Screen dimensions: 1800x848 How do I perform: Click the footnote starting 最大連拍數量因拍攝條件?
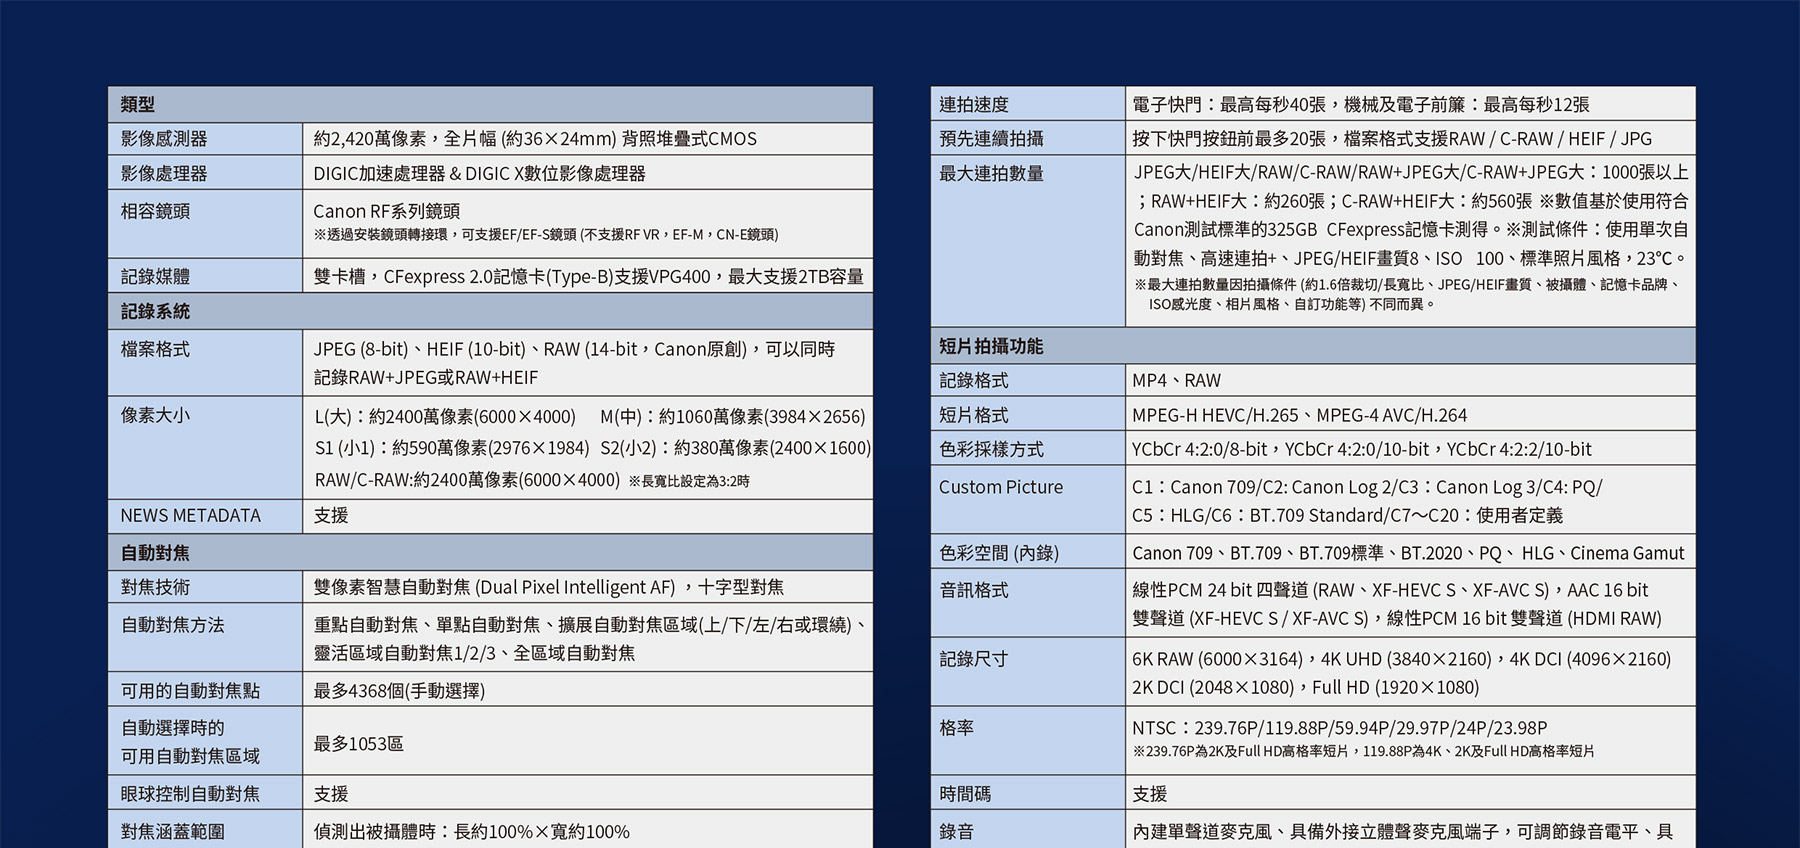[x=1408, y=294]
